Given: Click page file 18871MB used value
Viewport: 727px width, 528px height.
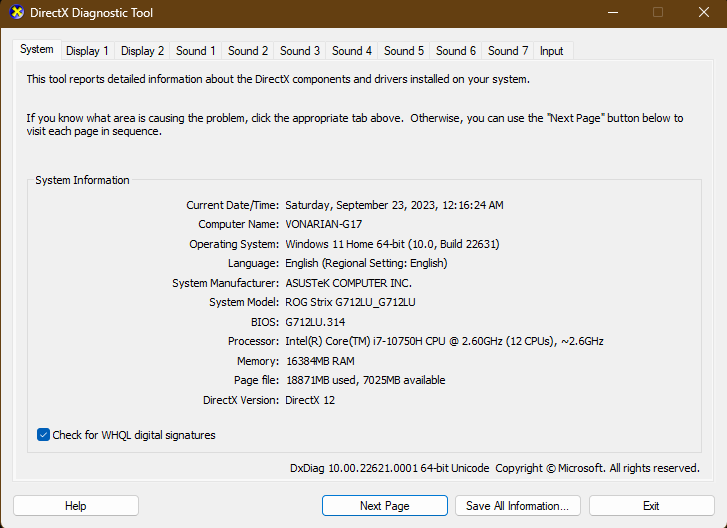Looking at the screenshot, I should tap(366, 380).
